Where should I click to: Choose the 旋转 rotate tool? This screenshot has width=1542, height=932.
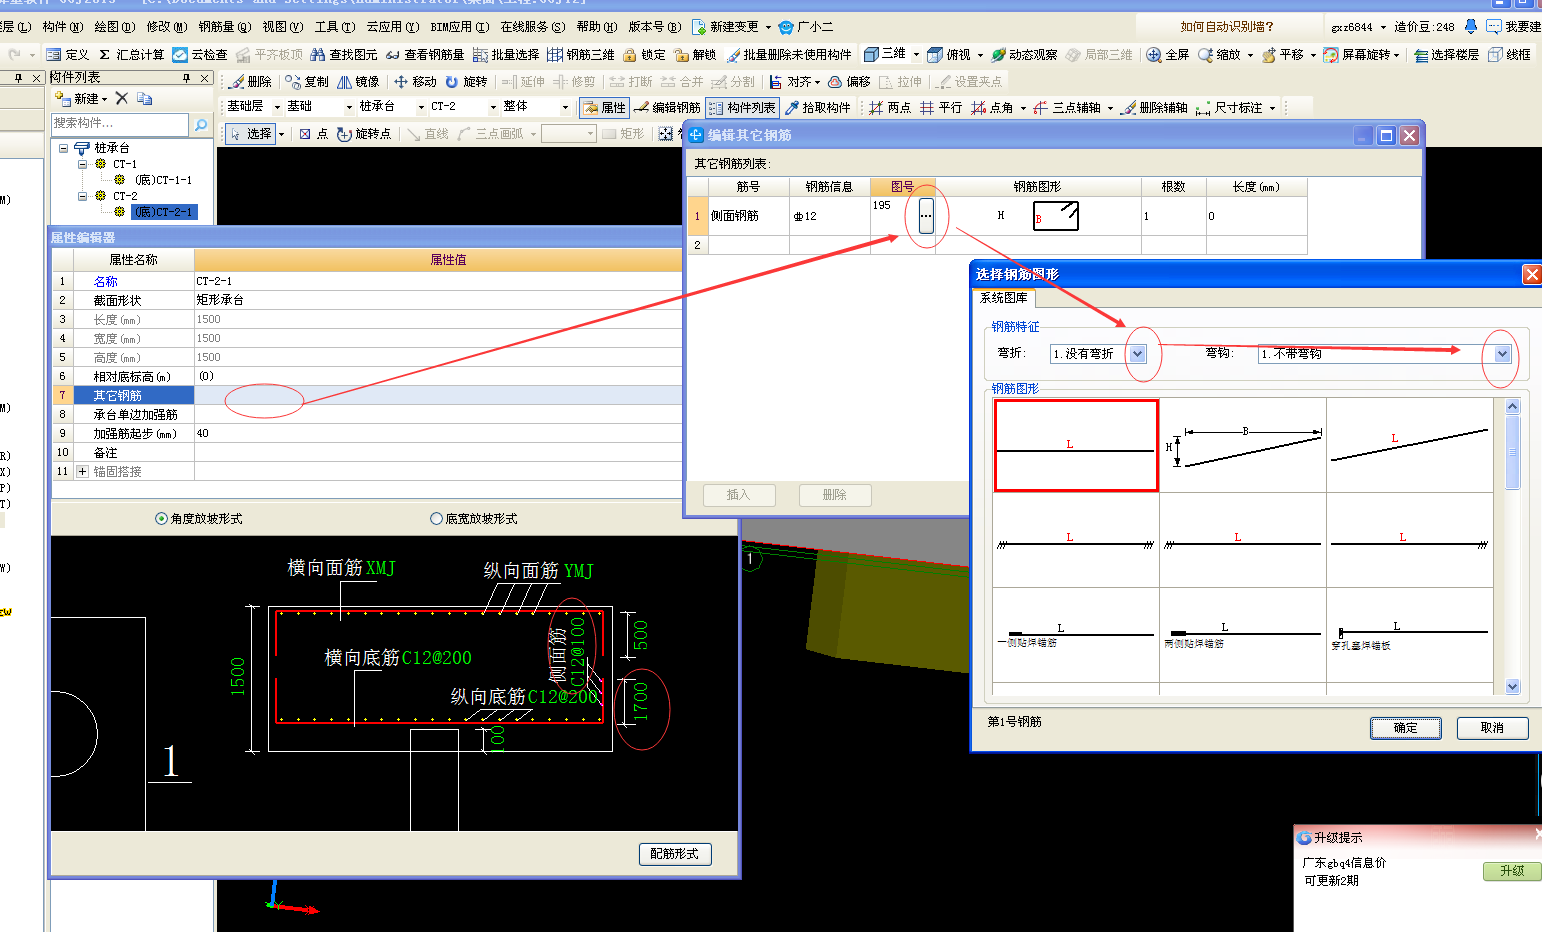466,82
